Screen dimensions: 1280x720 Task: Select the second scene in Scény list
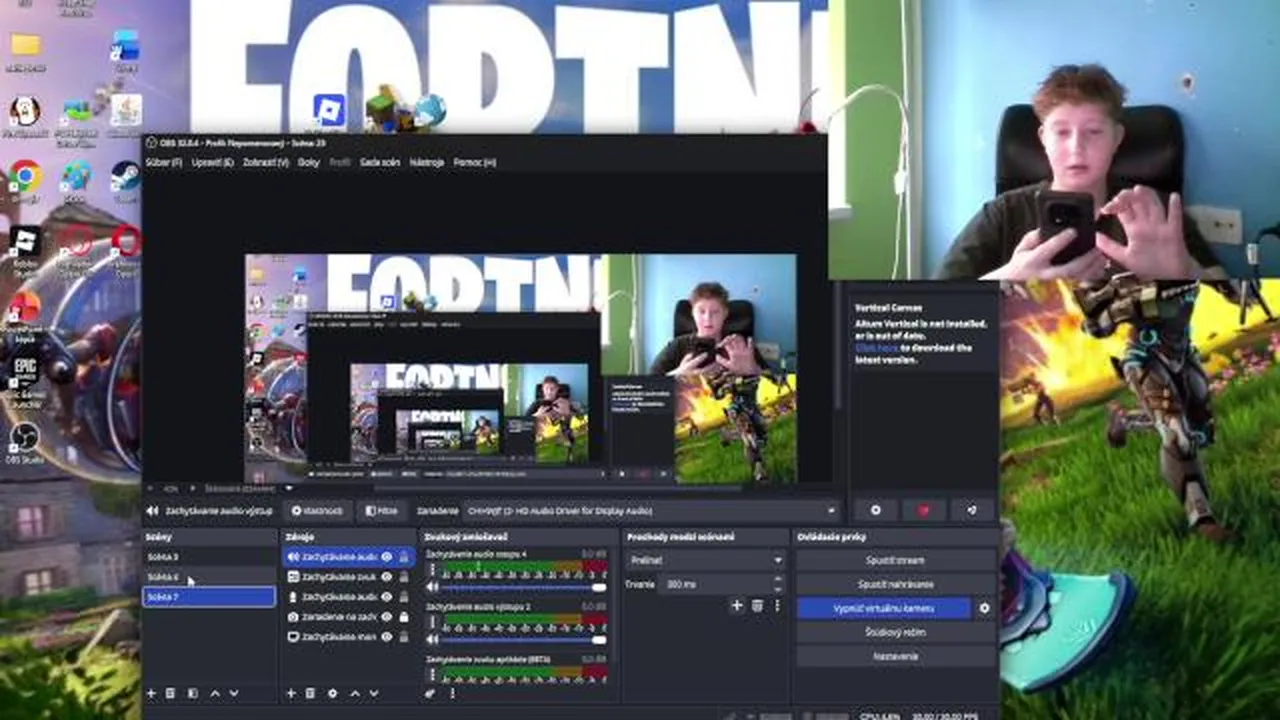208,577
